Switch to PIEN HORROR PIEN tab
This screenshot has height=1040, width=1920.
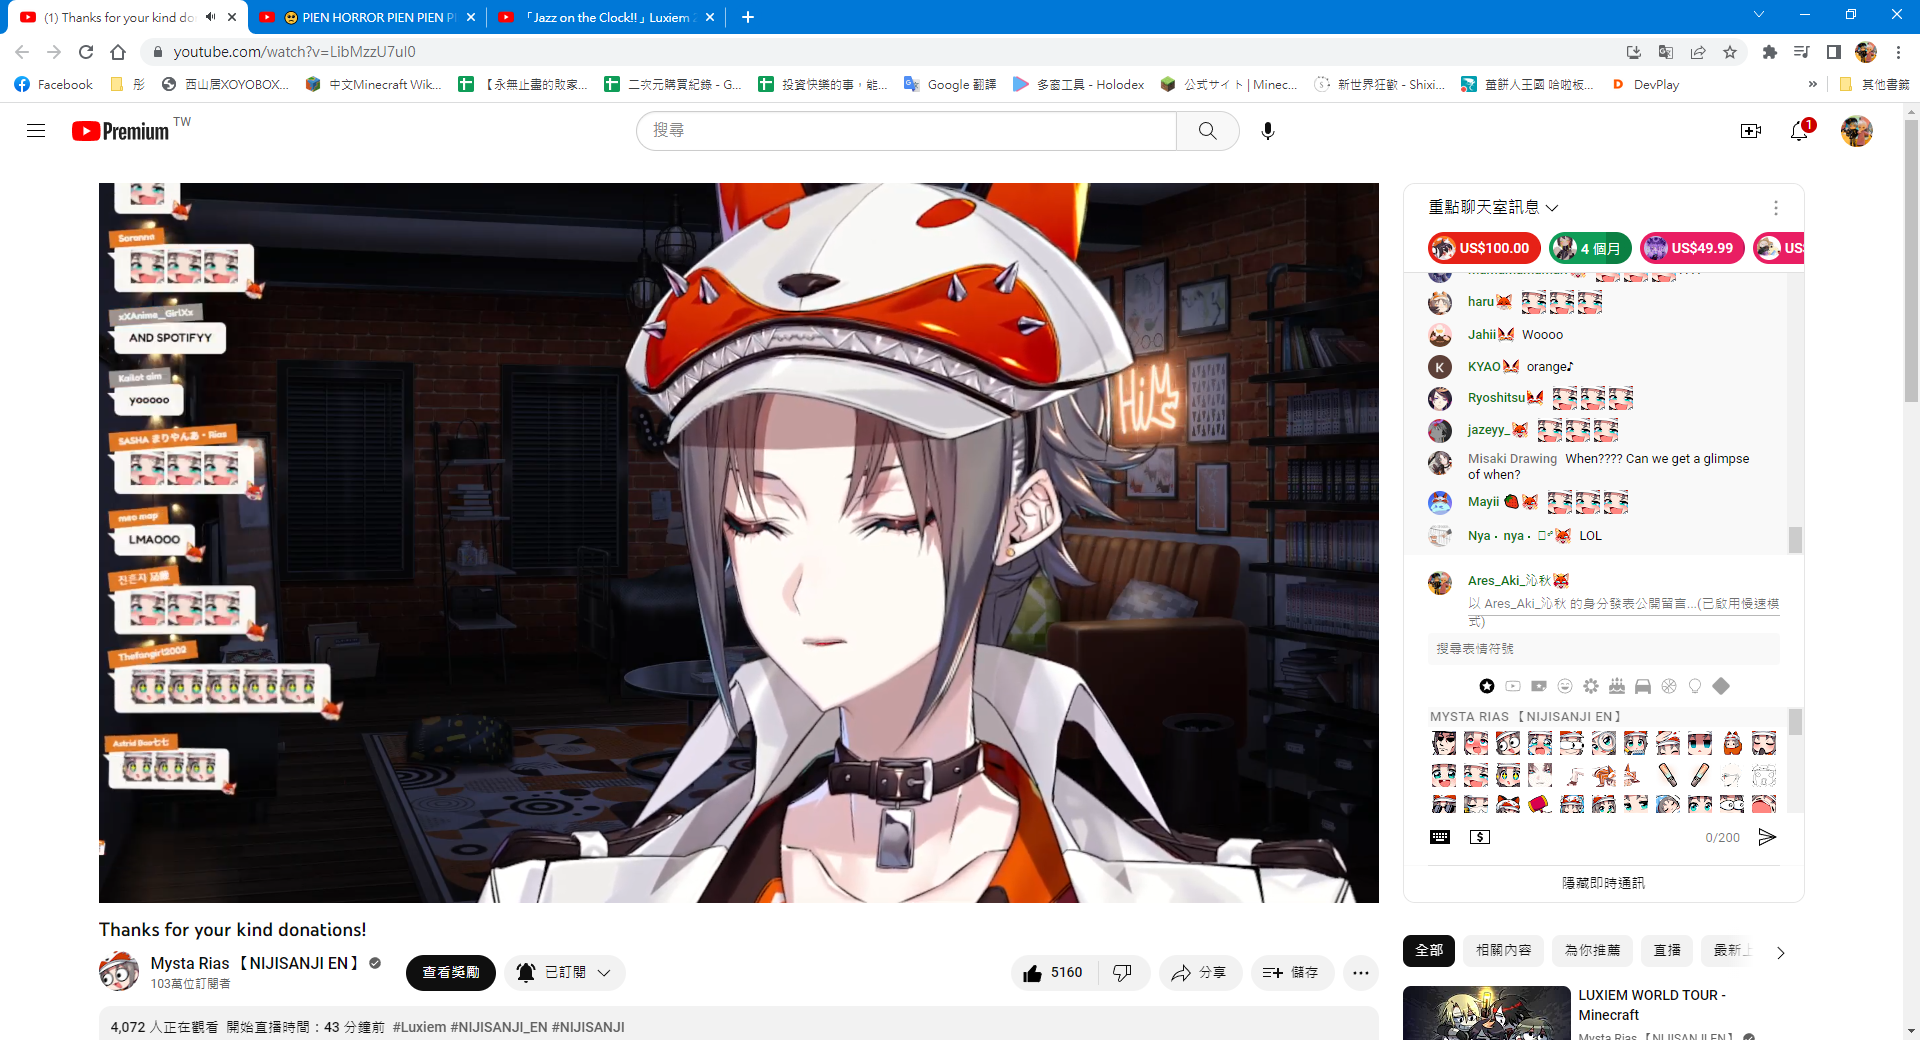[366, 17]
